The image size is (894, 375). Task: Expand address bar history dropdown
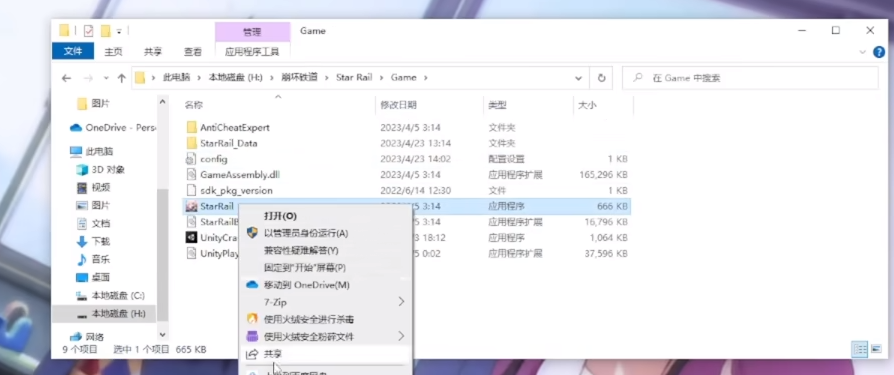point(578,78)
